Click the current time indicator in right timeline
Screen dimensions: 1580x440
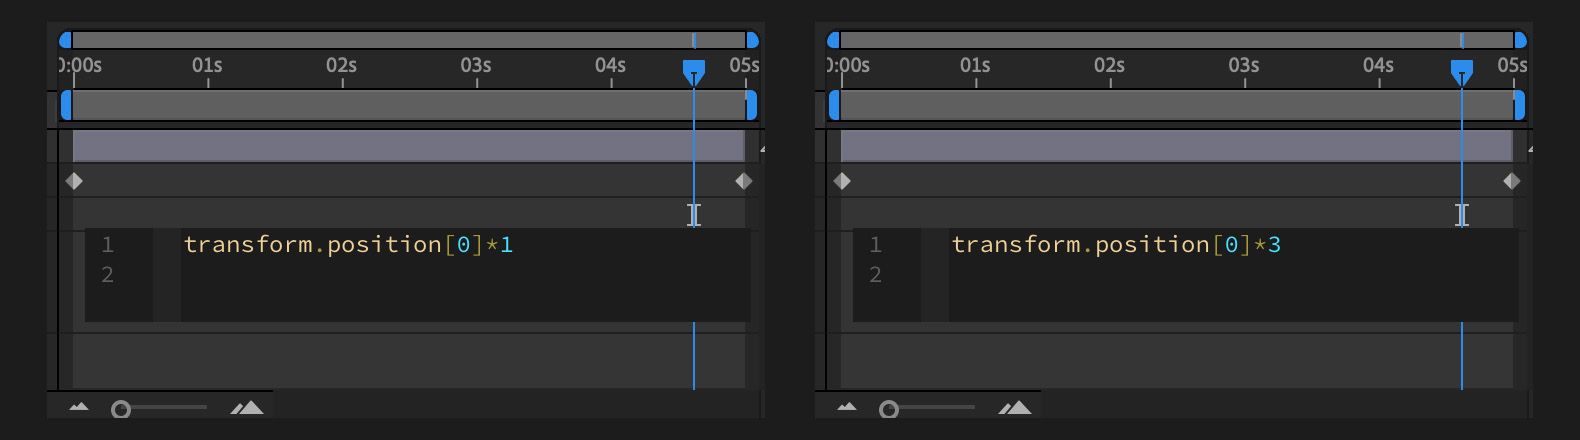[1462, 71]
